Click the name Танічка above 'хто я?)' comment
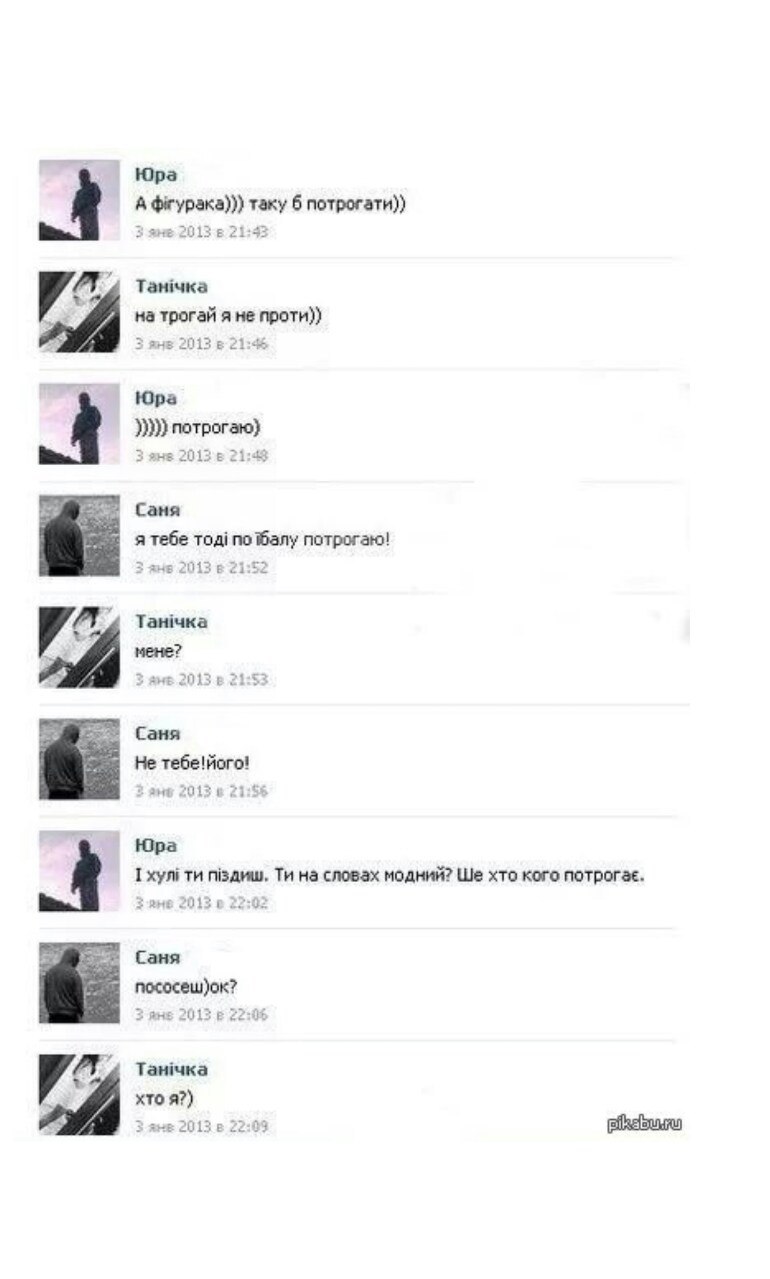This screenshot has height=1279, width=770. click(171, 1070)
